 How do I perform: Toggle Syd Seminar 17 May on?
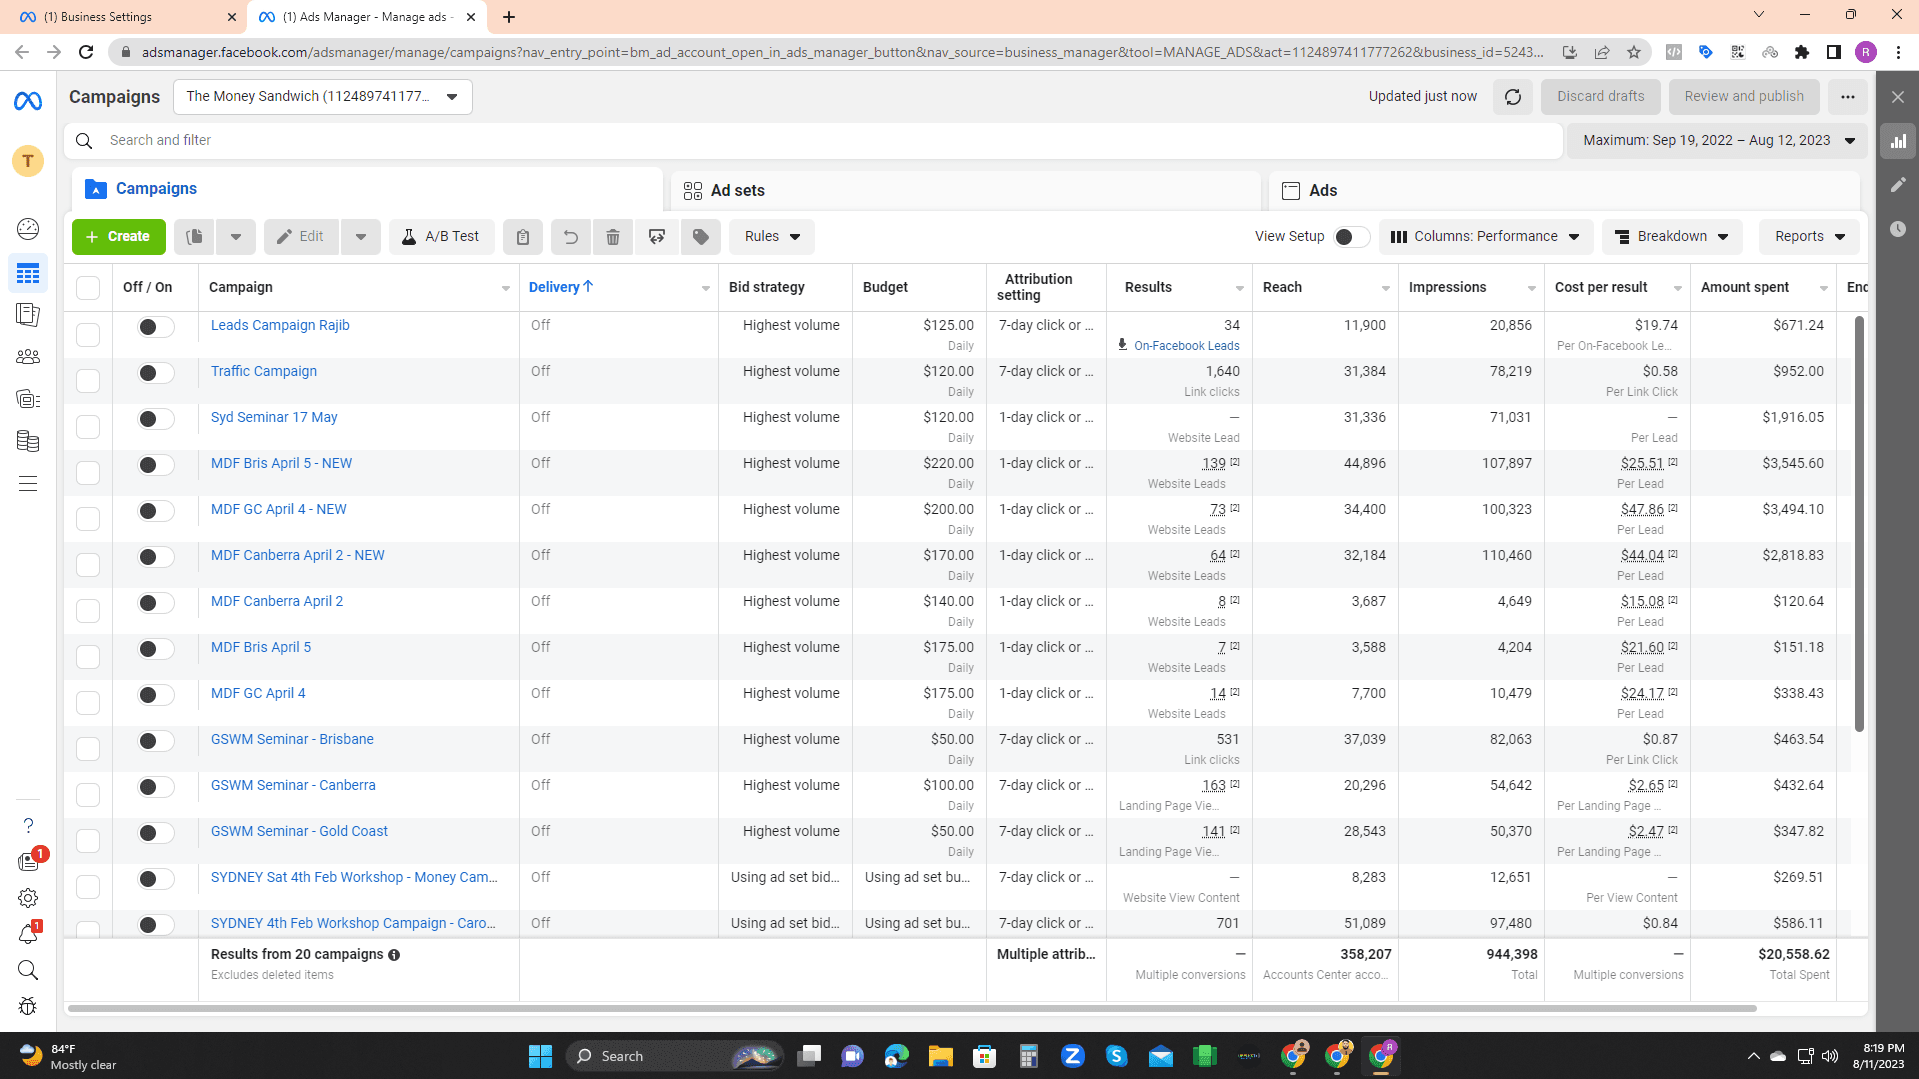tap(156, 419)
